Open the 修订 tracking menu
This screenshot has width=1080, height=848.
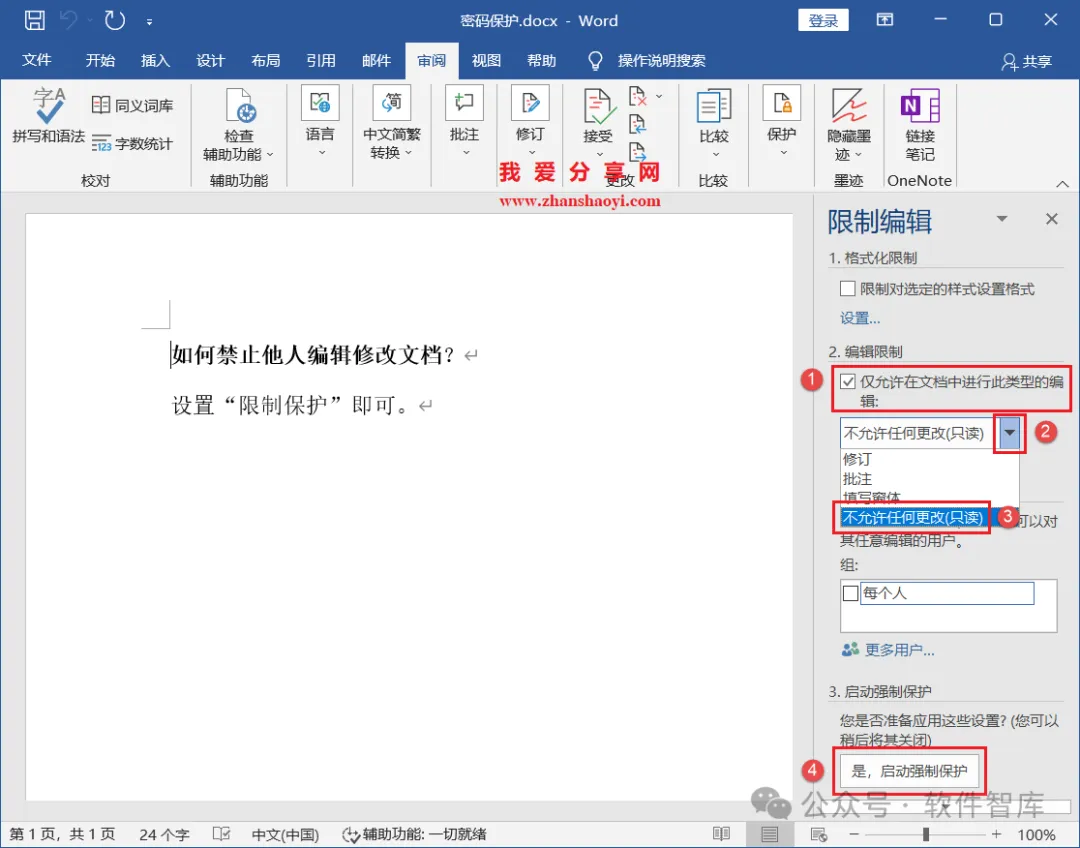coord(530,120)
